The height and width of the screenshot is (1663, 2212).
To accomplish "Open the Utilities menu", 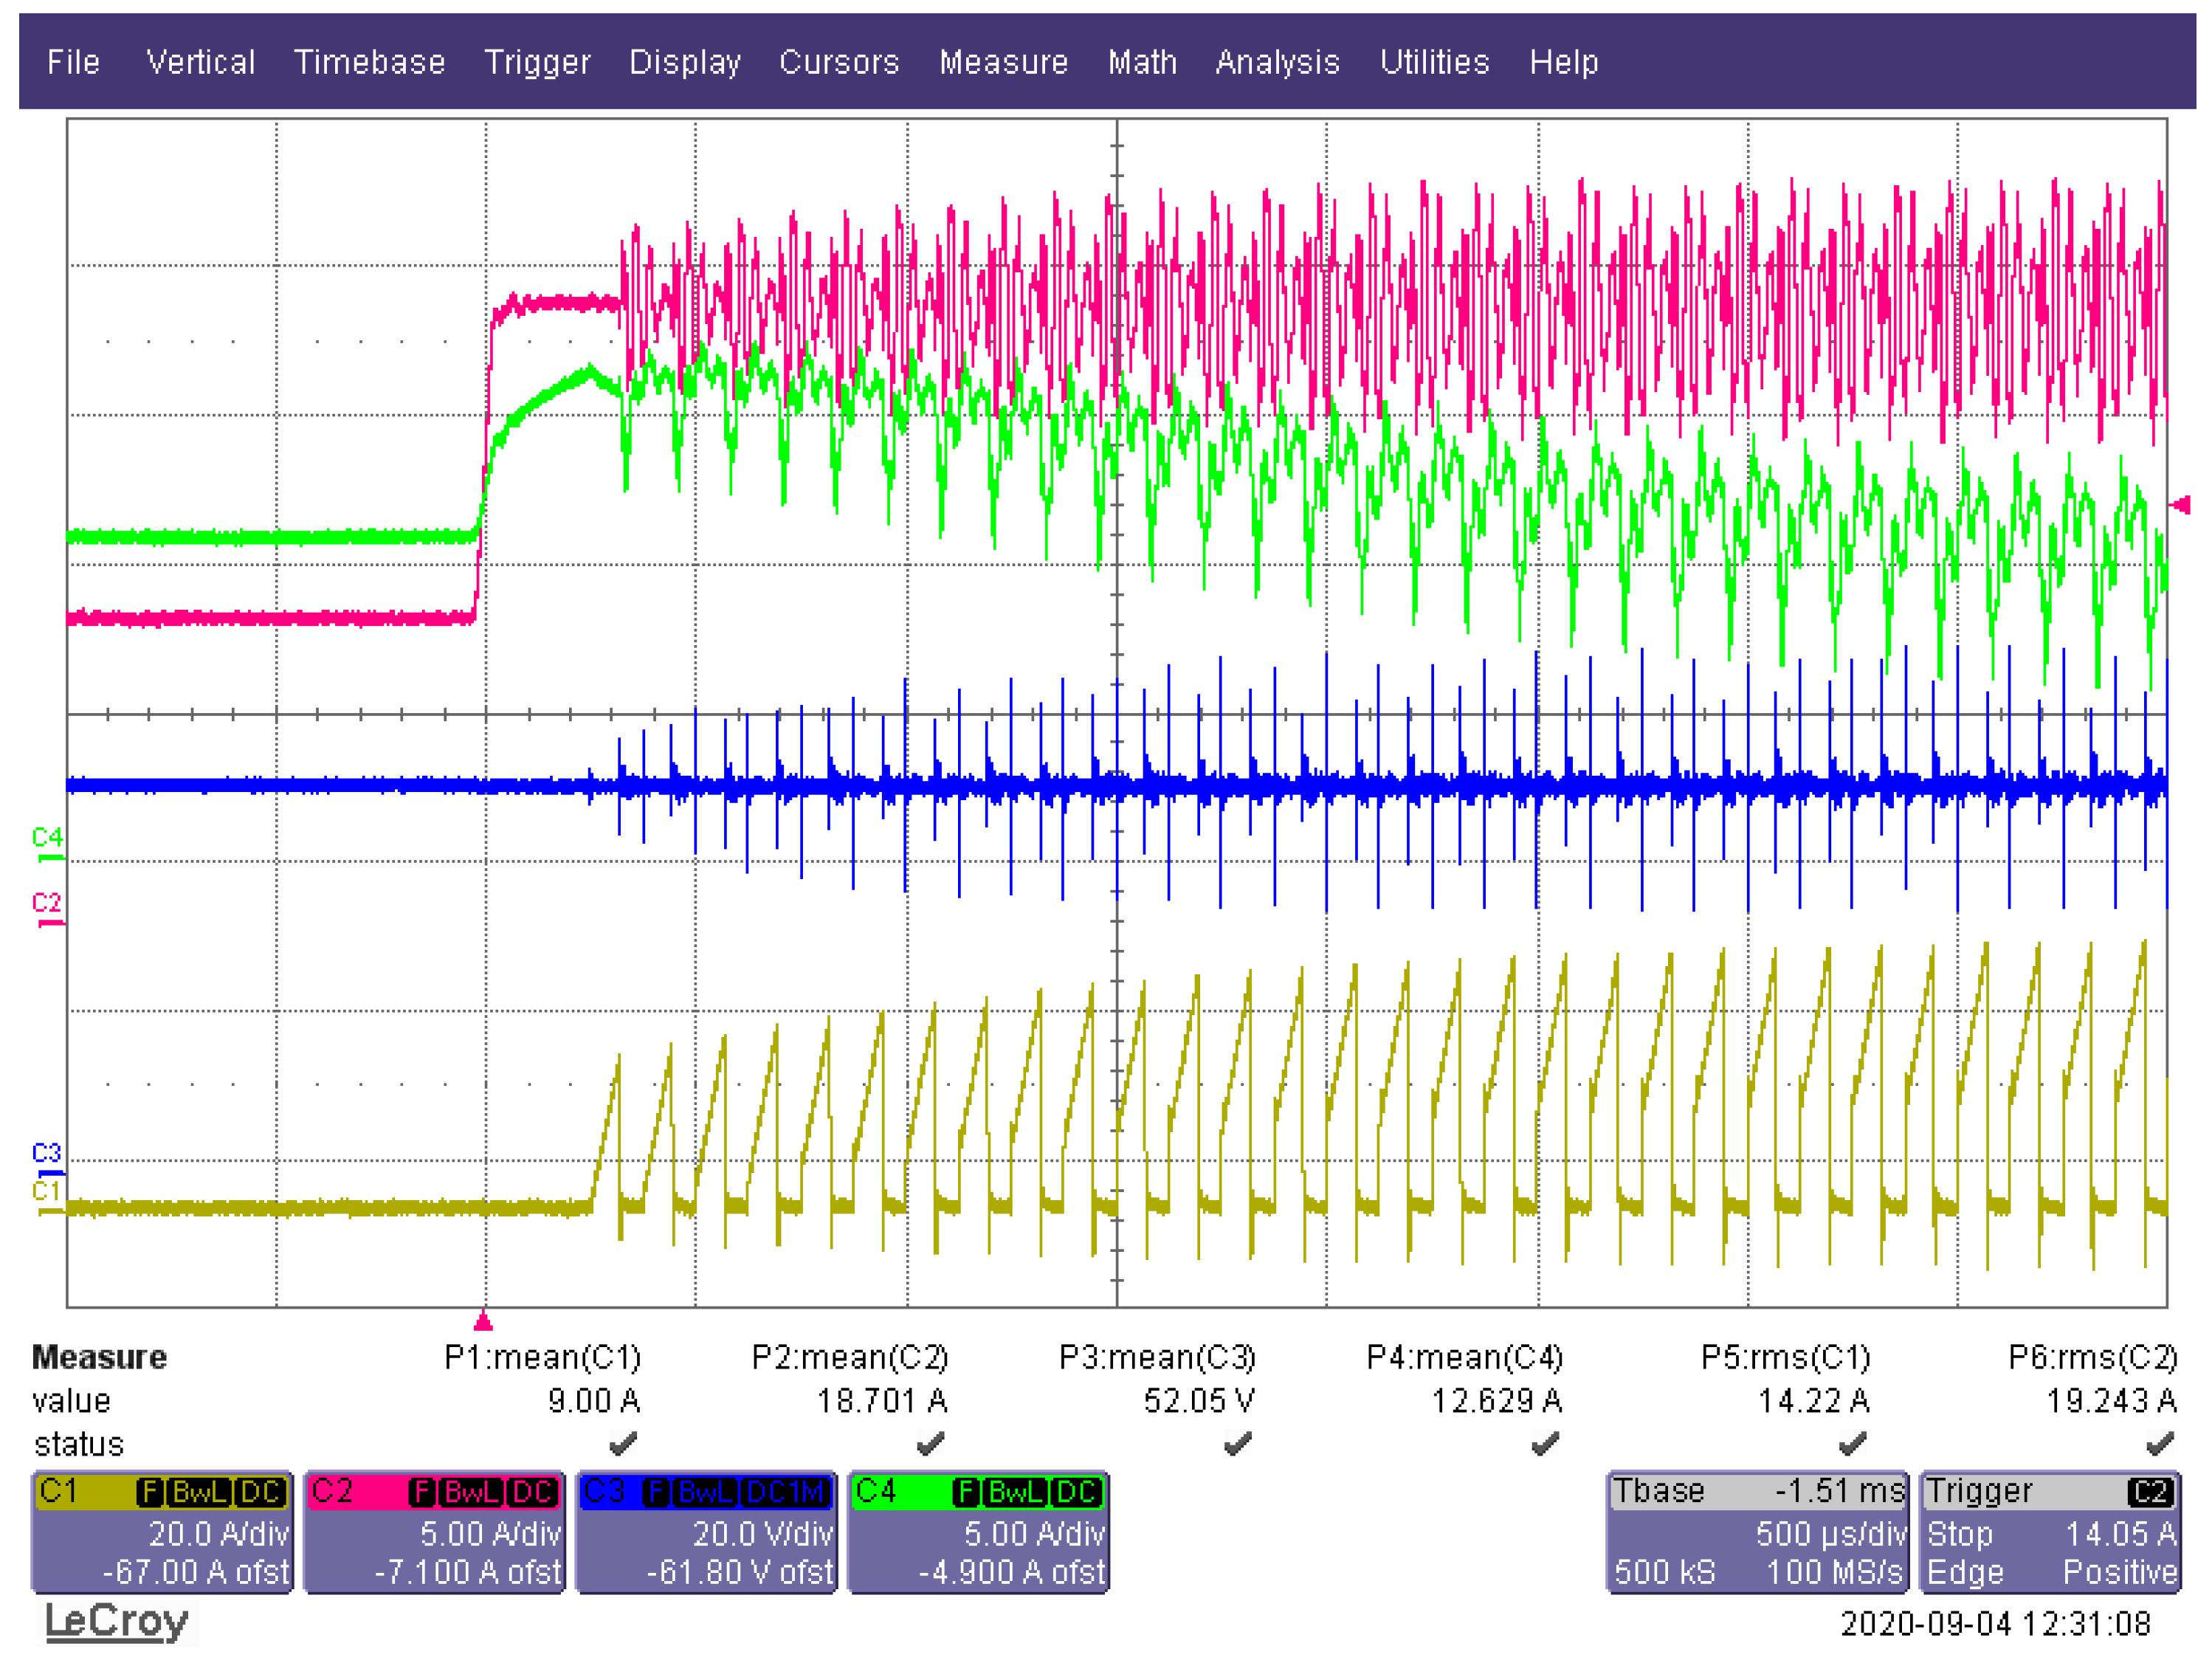I will 1434,62.
